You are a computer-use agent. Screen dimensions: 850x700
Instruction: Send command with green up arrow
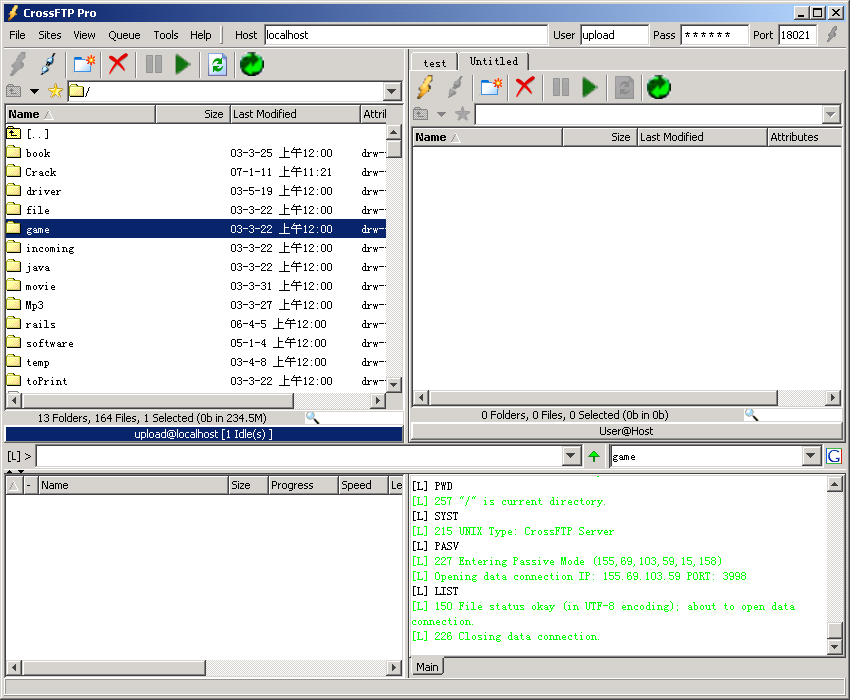click(x=594, y=457)
